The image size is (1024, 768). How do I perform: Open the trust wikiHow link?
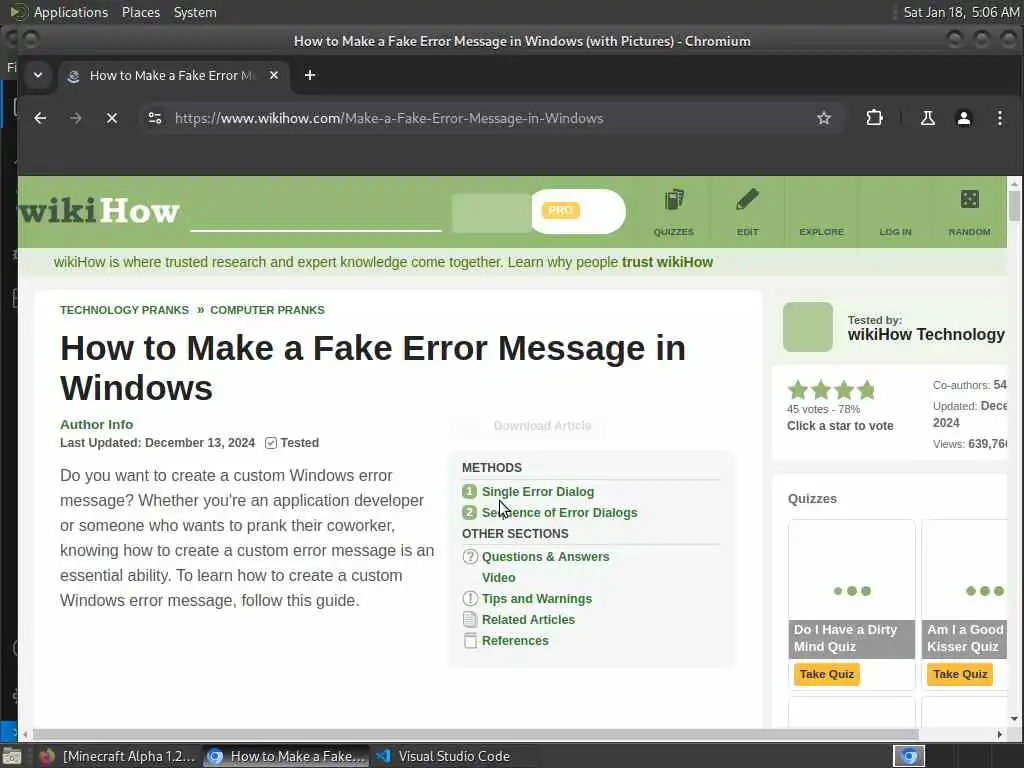[x=667, y=262]
